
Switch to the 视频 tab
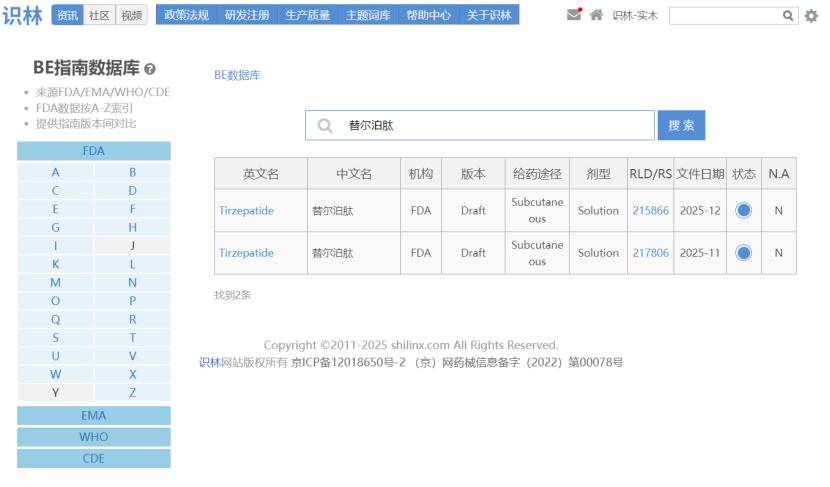click(131, 15)
